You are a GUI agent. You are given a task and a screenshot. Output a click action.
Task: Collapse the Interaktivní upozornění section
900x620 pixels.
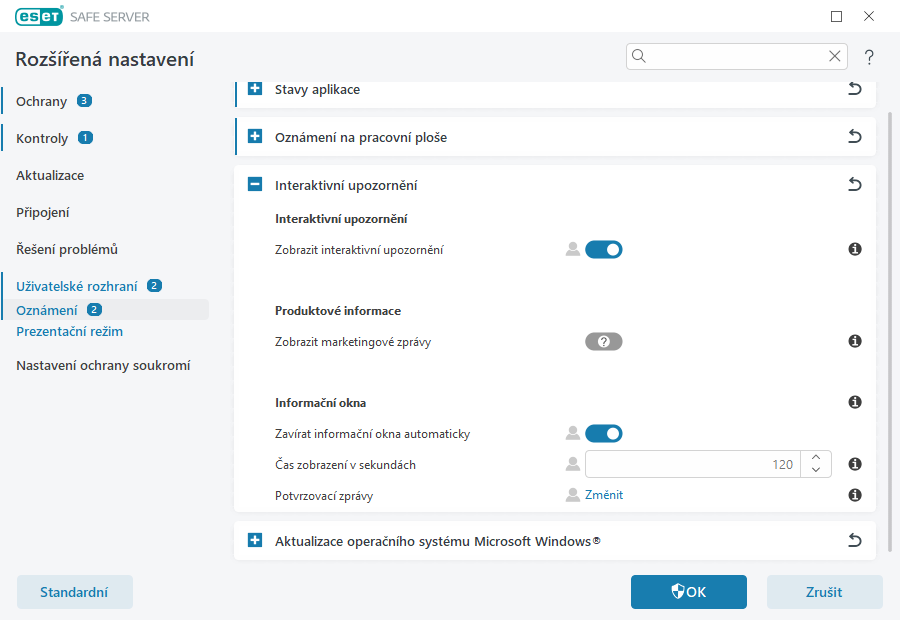pos(255,185)
